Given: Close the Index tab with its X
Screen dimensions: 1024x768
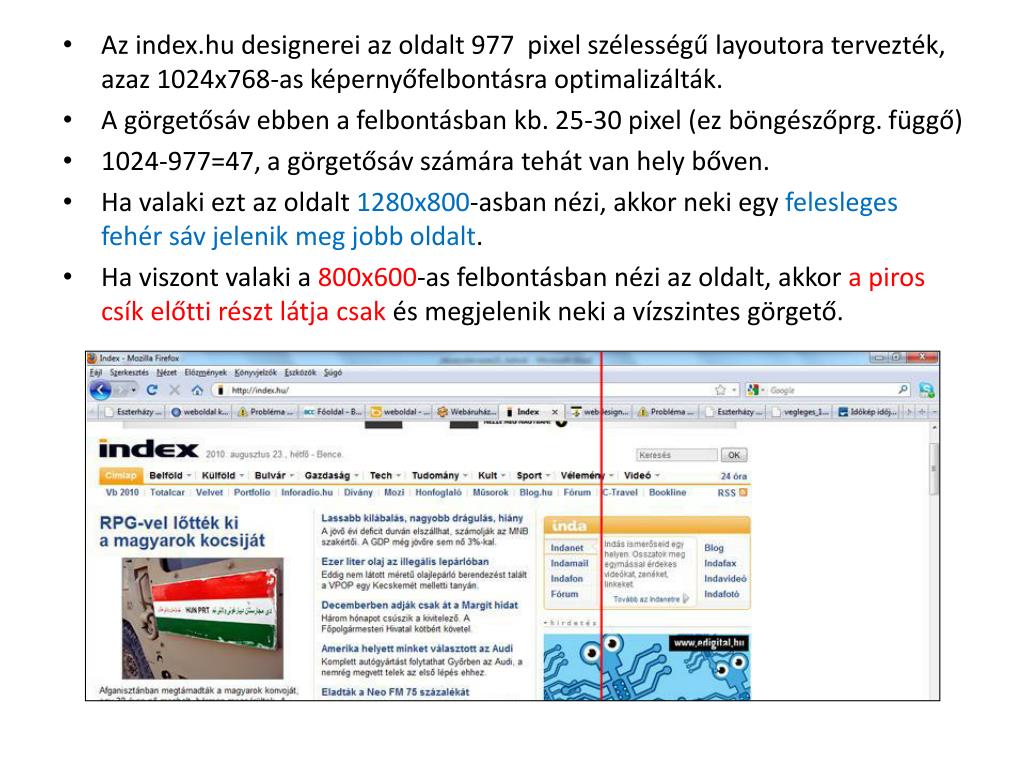Looking at the screenshot, I should tap(555, 412).
